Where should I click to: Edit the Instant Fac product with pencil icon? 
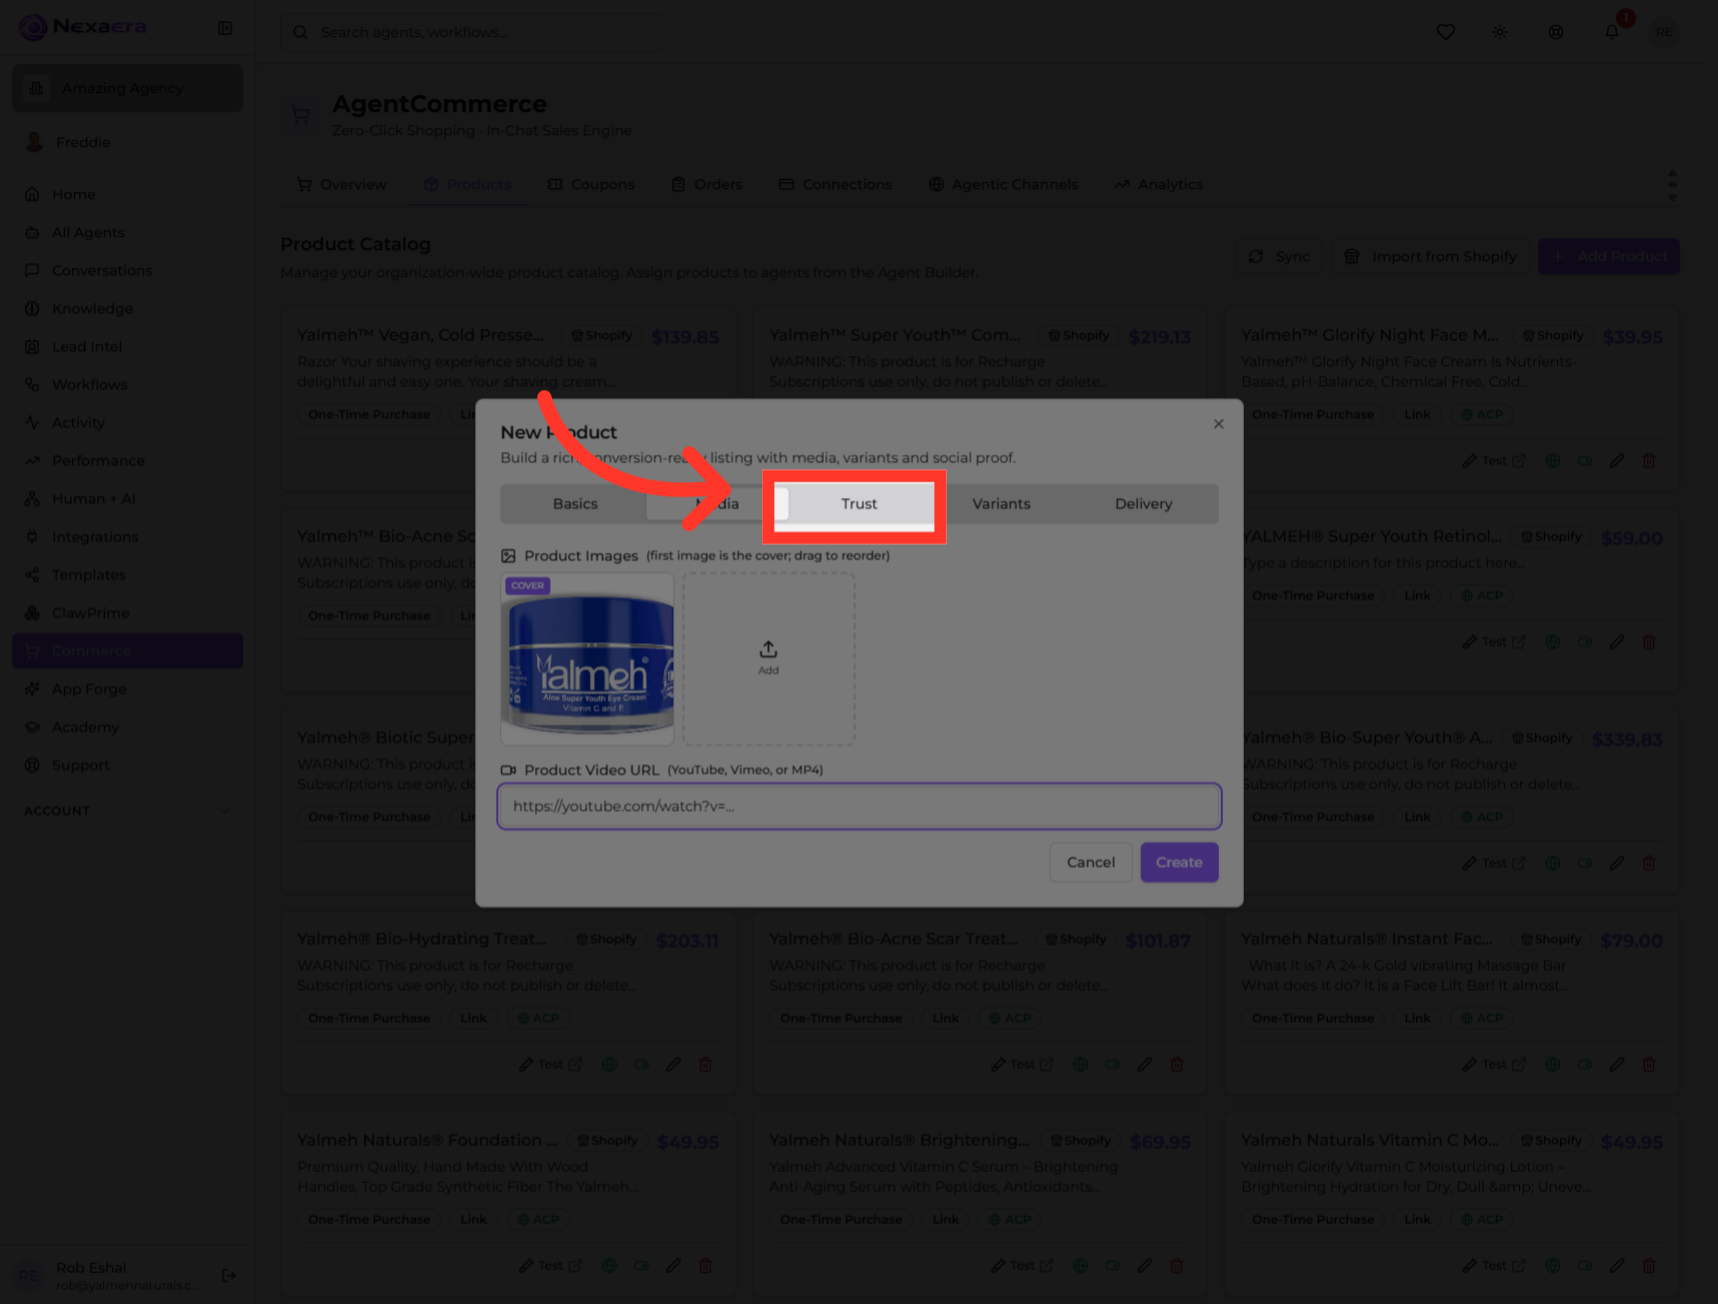[1617, 1064]
